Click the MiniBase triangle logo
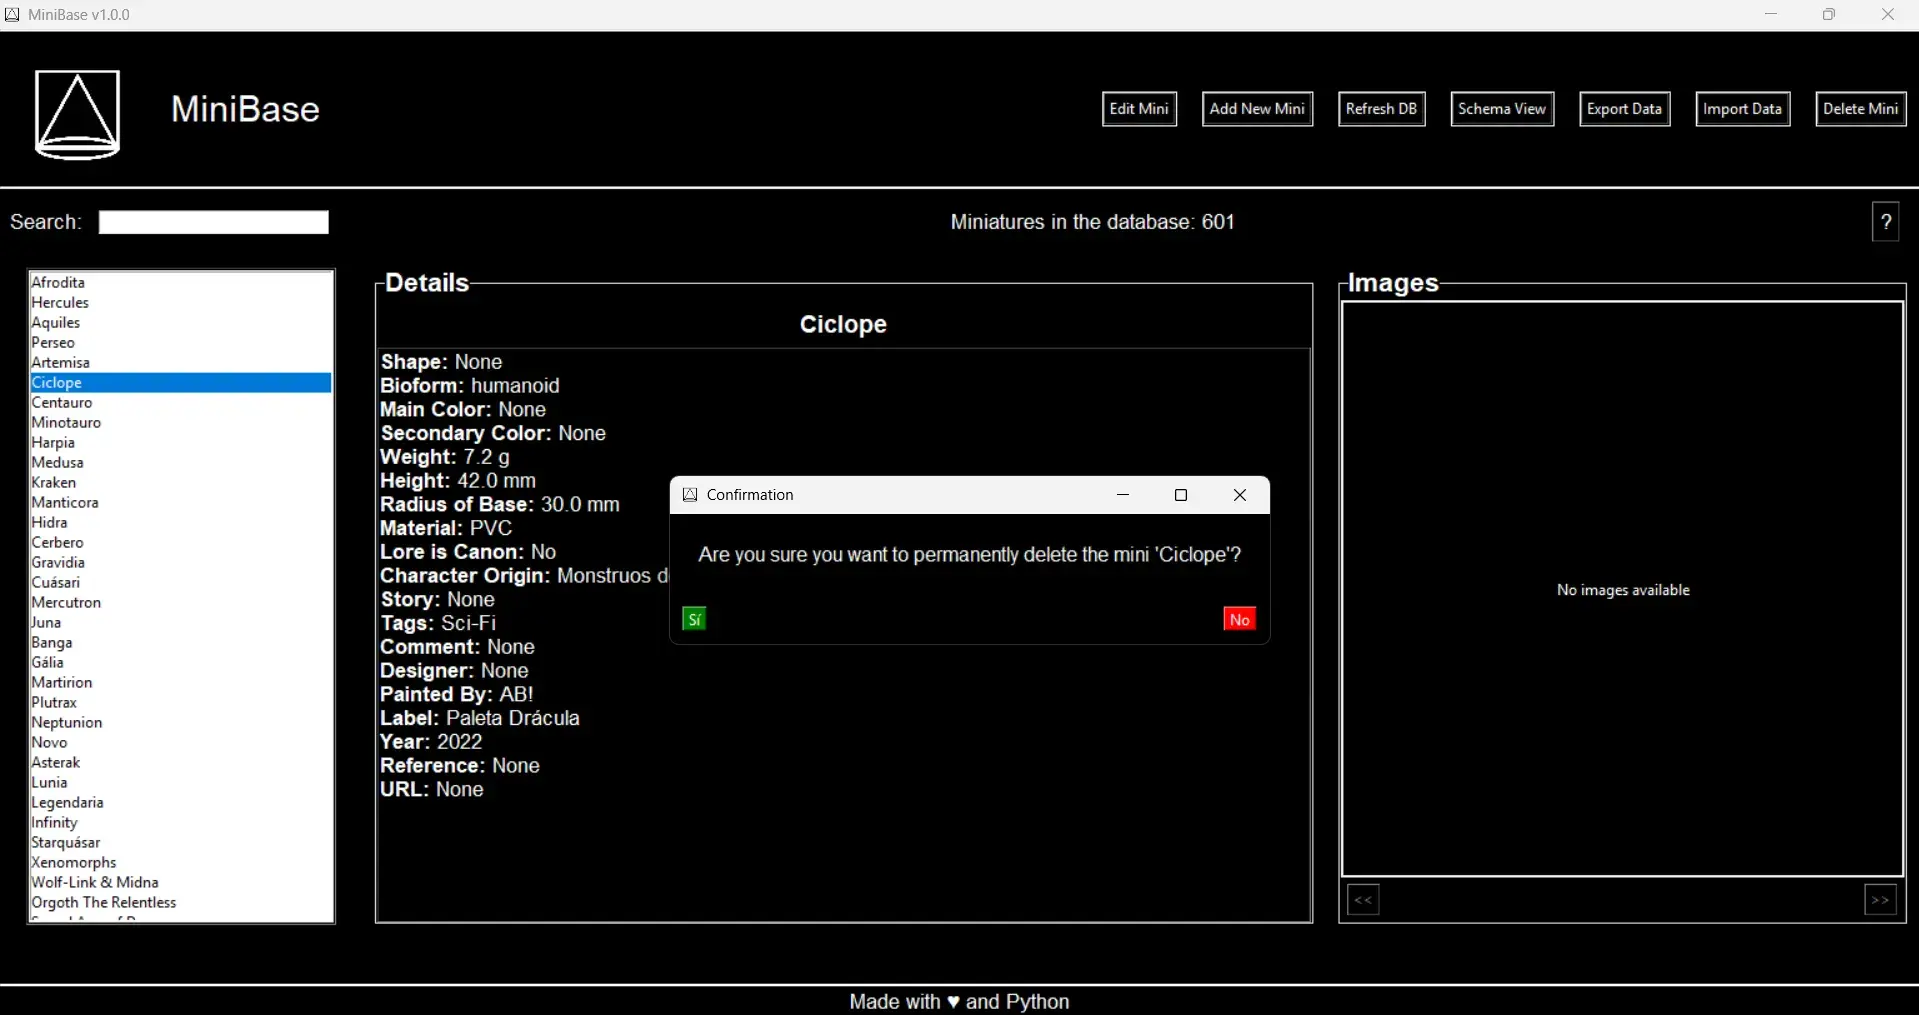Image resolution: width=1919 pixels, height=1015 pixels. [x=78, y=114]
